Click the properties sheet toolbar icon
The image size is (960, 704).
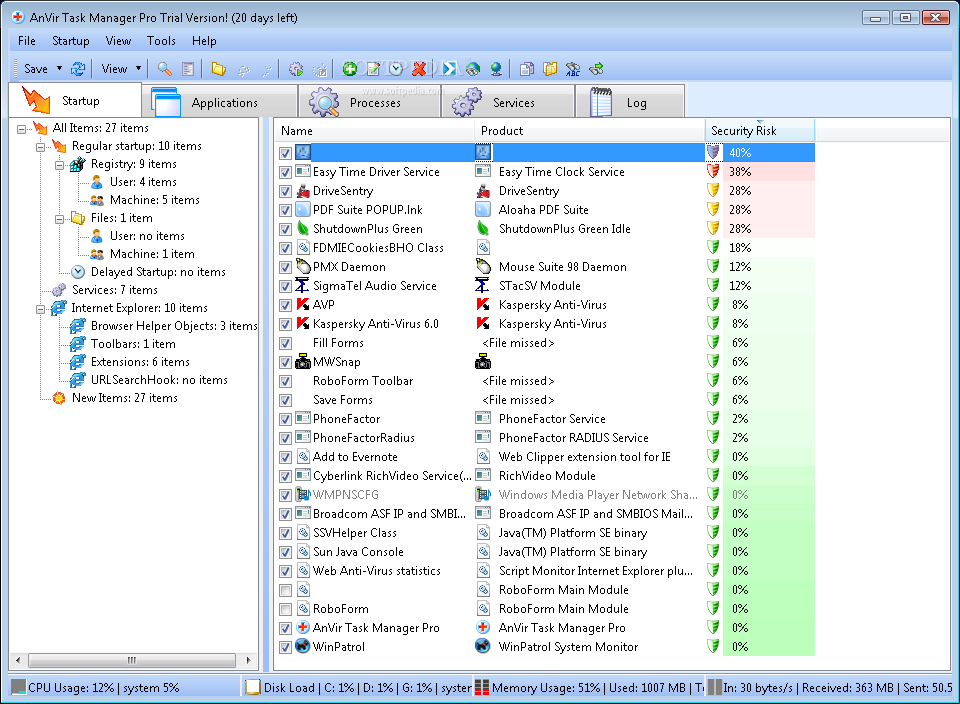(188, 69)
